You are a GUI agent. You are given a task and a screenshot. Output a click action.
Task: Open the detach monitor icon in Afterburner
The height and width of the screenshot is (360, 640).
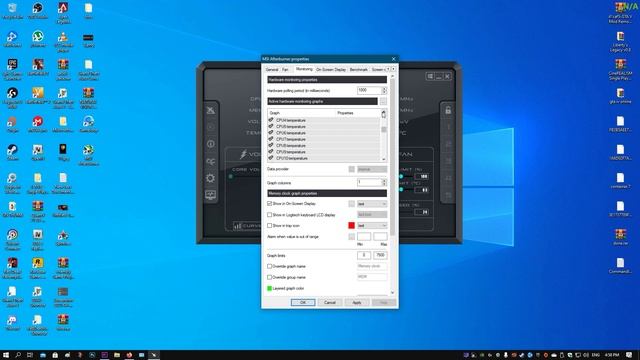pos(211,195)
